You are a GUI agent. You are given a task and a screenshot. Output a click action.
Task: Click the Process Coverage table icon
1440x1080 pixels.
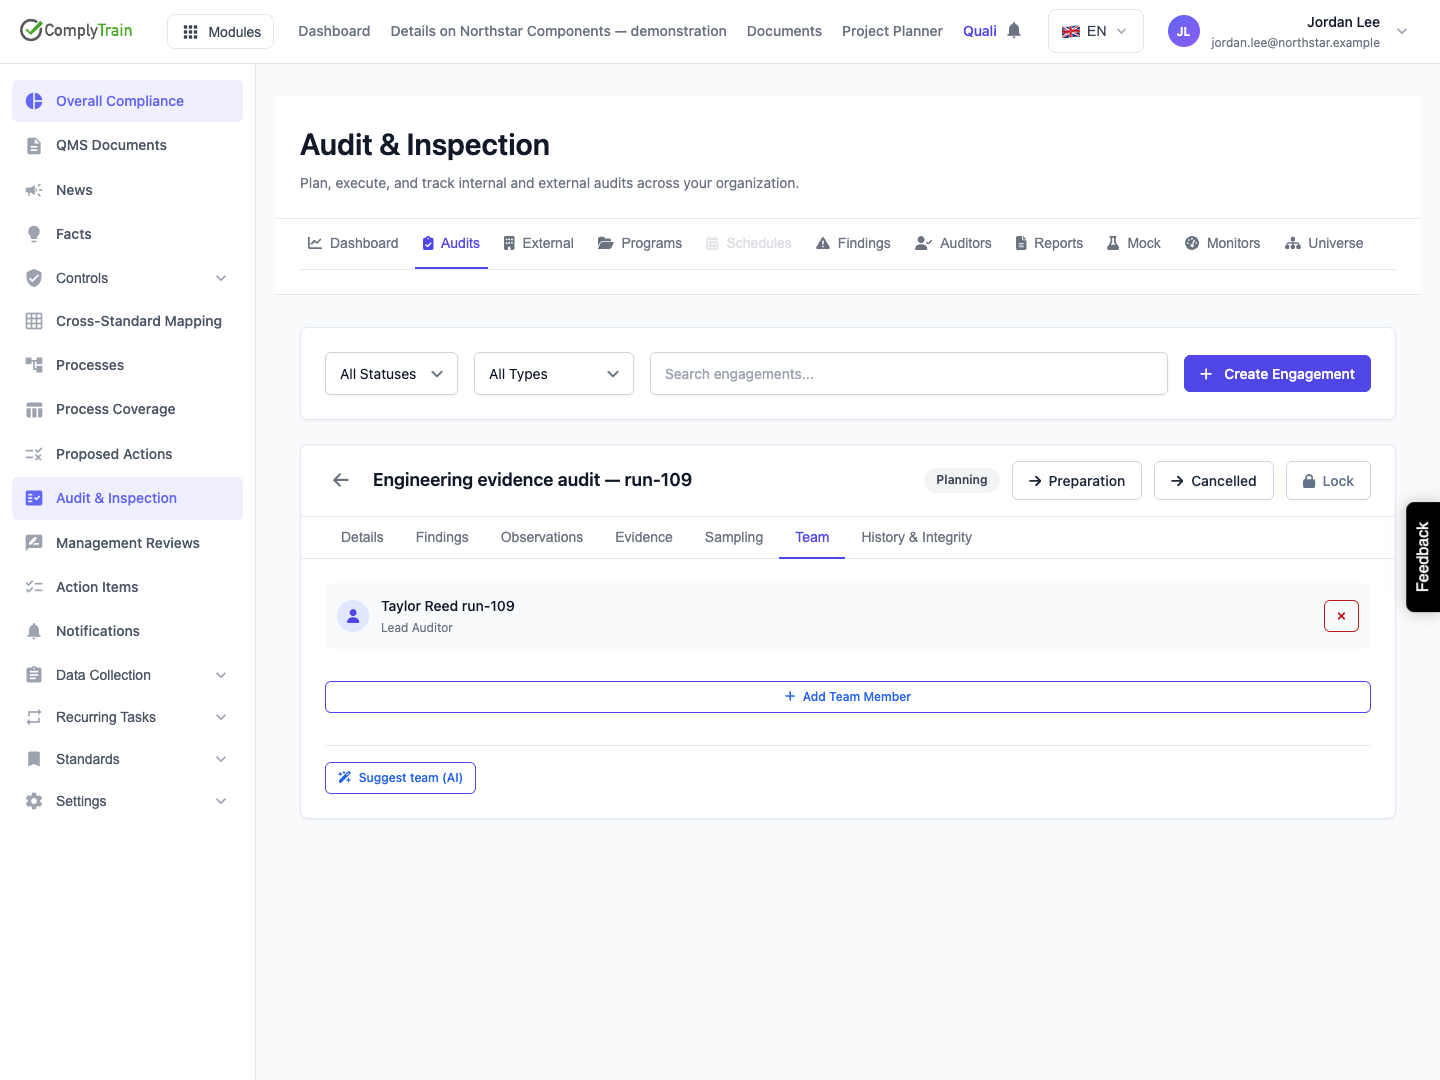coord(34,409)
